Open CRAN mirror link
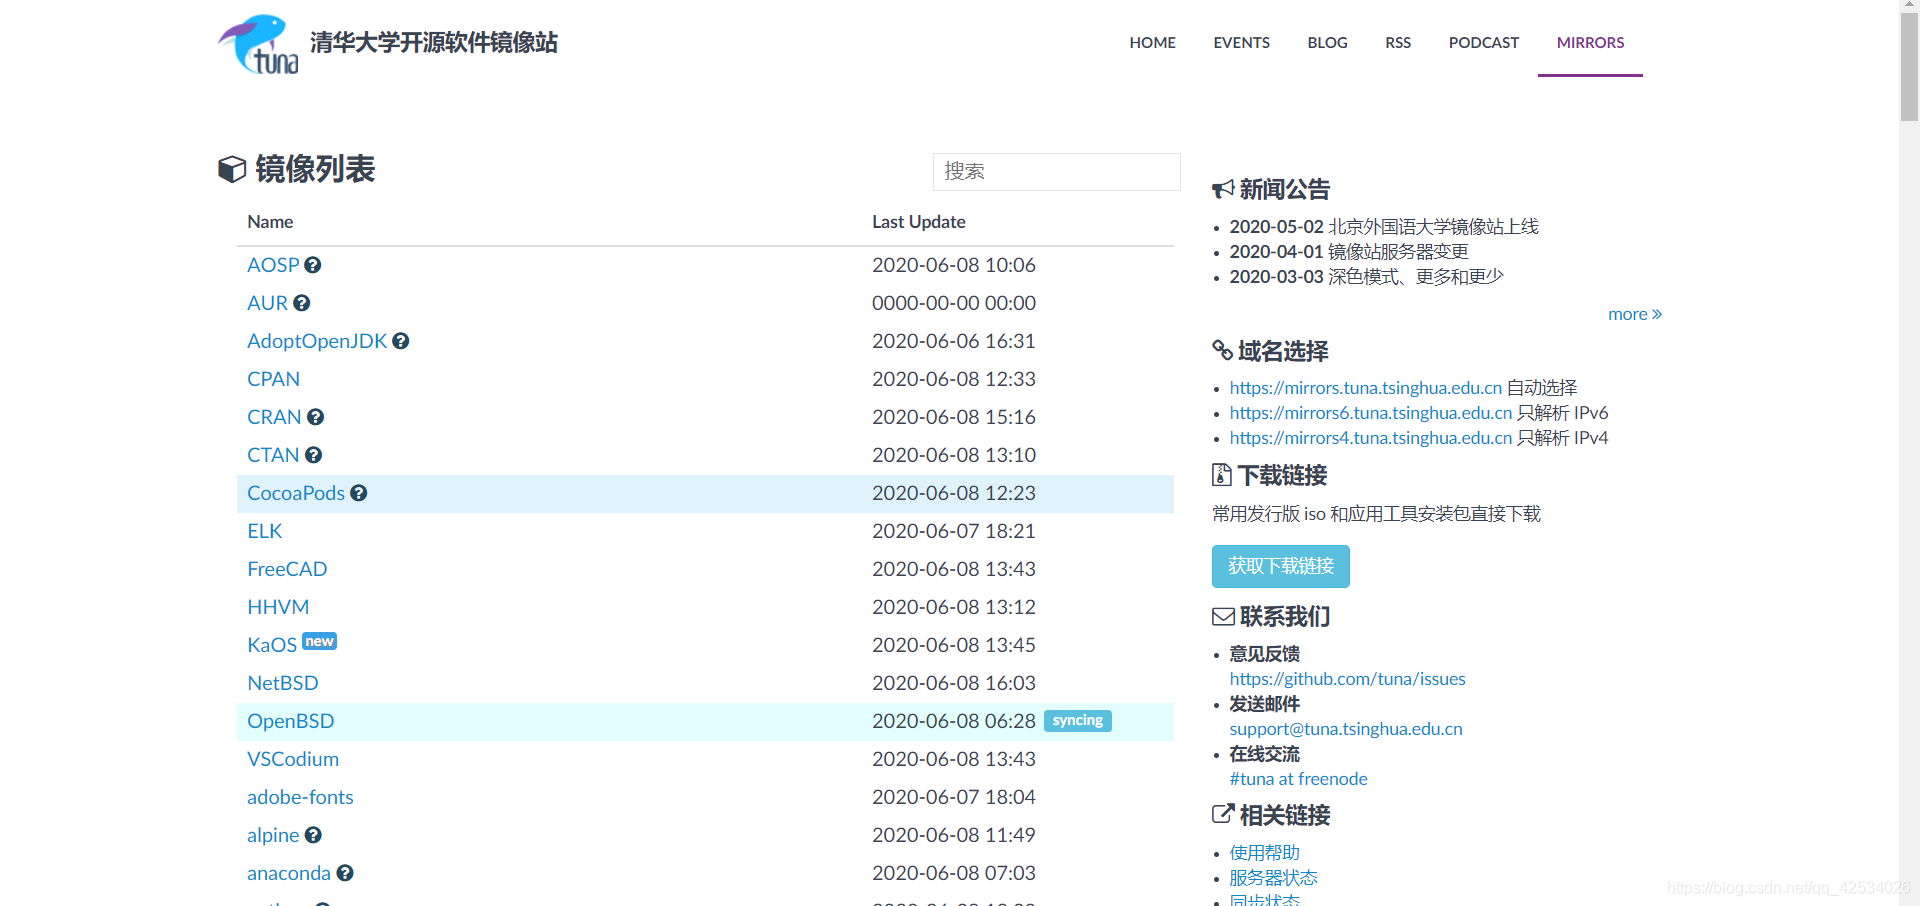The image size is (1920, 906). tap(274, 417)
